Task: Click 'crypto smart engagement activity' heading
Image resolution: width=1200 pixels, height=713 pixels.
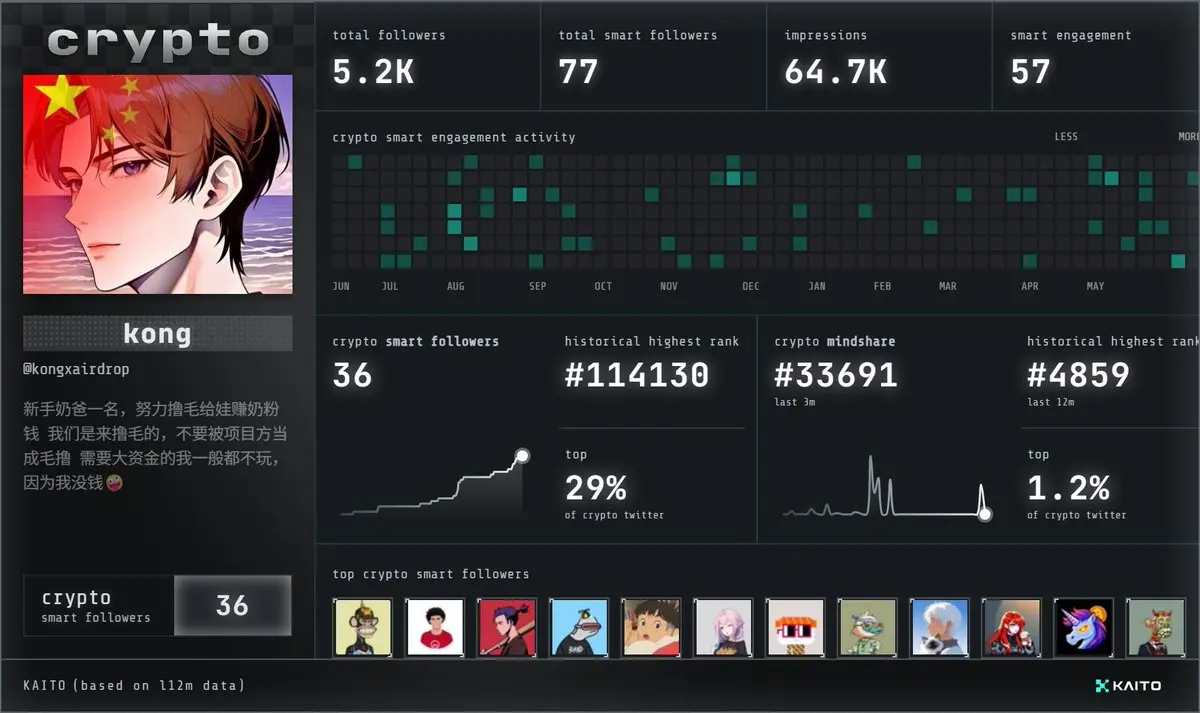Action: click(454, 137)
